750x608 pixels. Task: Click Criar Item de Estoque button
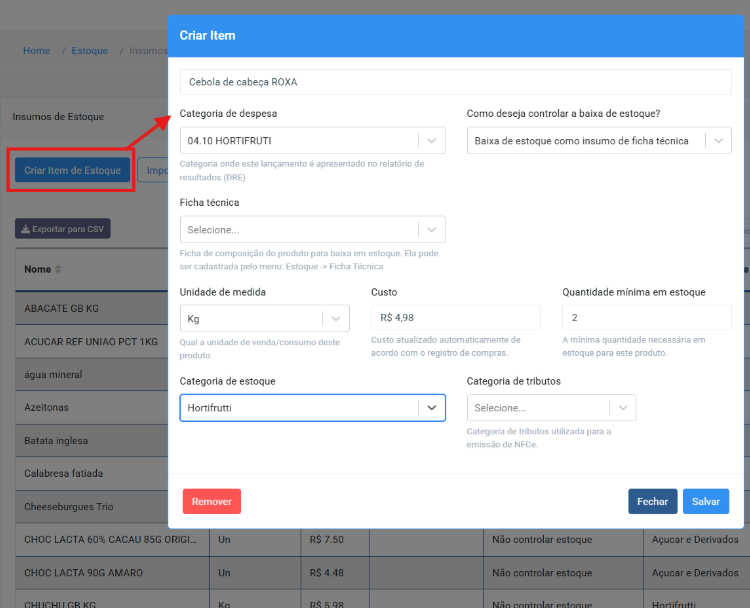[72, 170]
